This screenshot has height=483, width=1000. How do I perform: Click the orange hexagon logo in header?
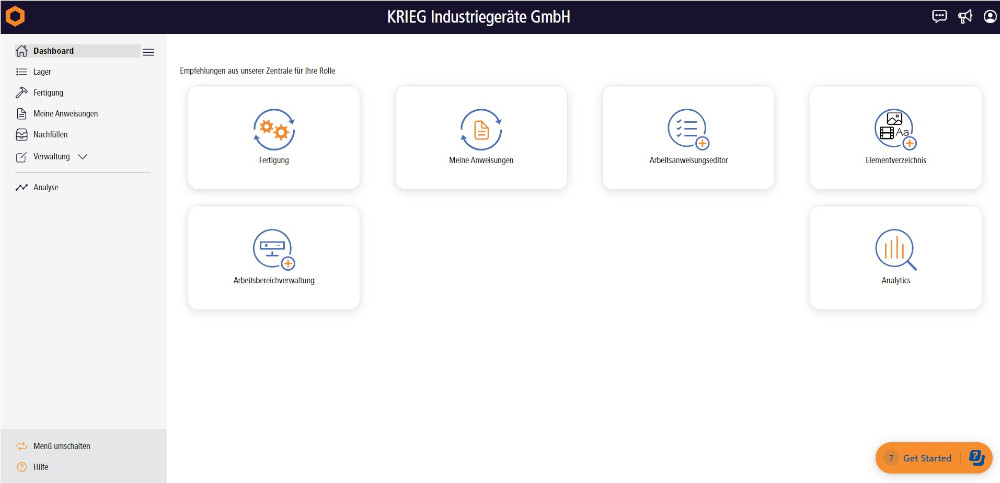(15, 16)
